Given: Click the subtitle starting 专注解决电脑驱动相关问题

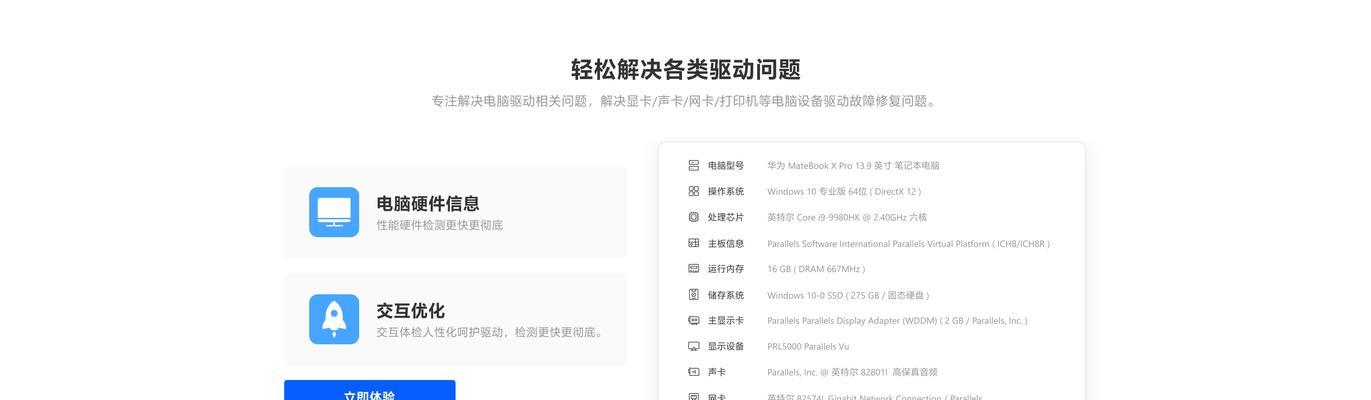Looking at the screenshot, I should pyautogui.click(x=685, y=101).
